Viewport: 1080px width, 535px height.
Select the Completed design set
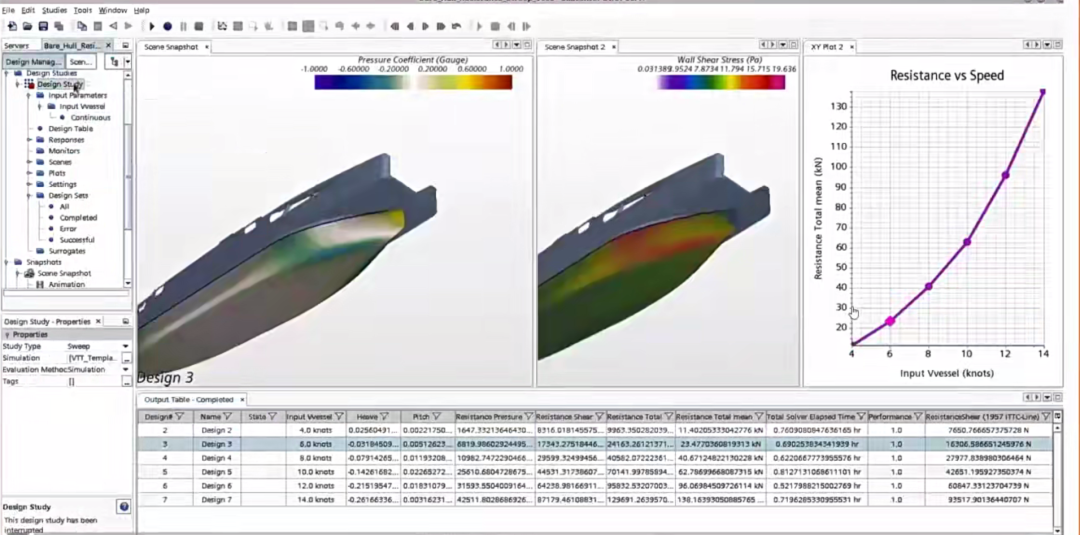[x=79, y=218]
